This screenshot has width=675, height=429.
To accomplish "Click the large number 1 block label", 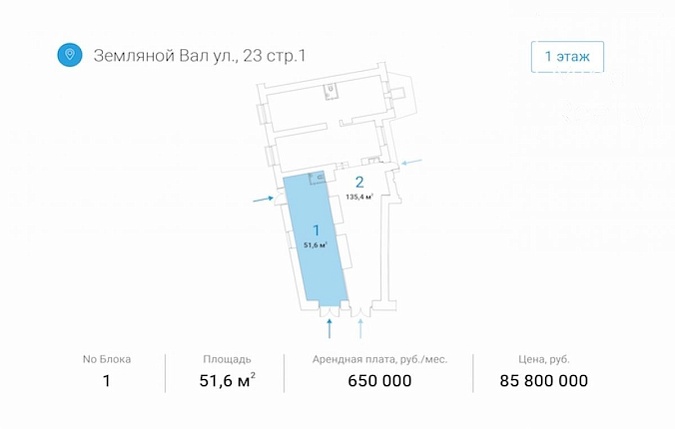I will click(316, 231).
